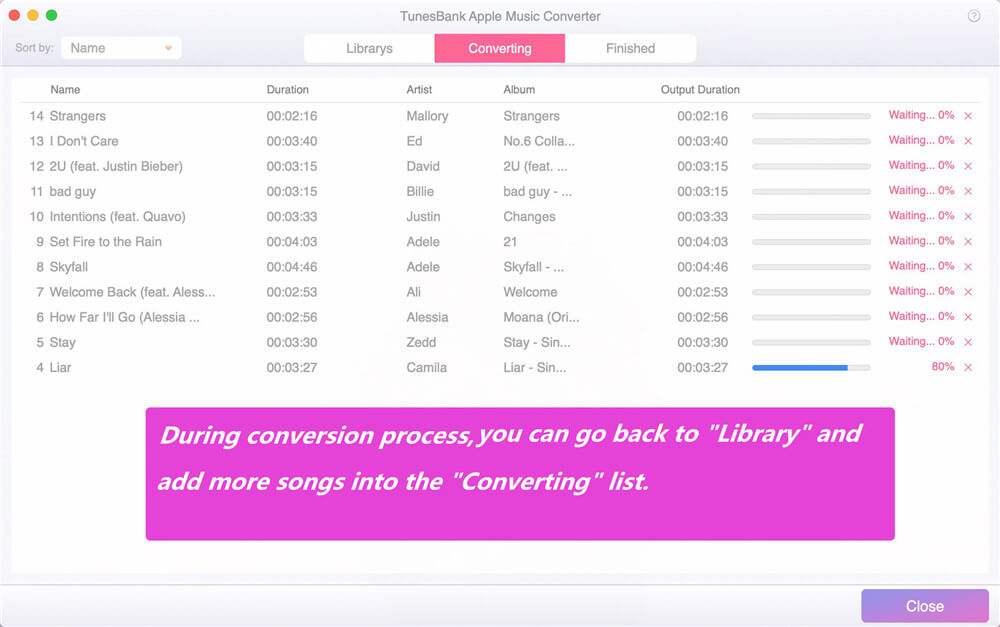This screenshot has width=1000, height=627.
Task: Click album 'No.6 Colla...'
Action: click(539, 141)
